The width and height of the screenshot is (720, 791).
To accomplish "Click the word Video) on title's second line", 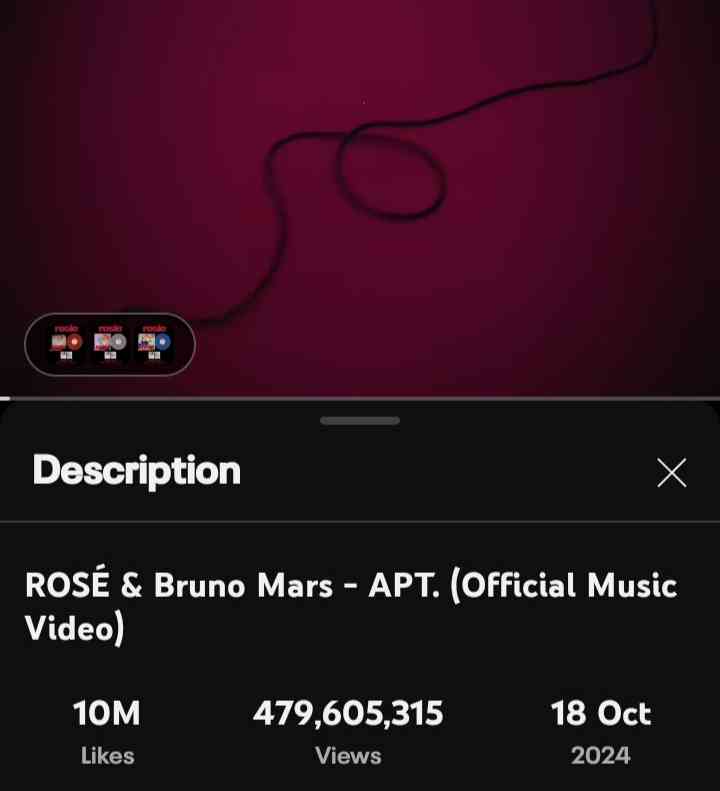I will 74,628.
